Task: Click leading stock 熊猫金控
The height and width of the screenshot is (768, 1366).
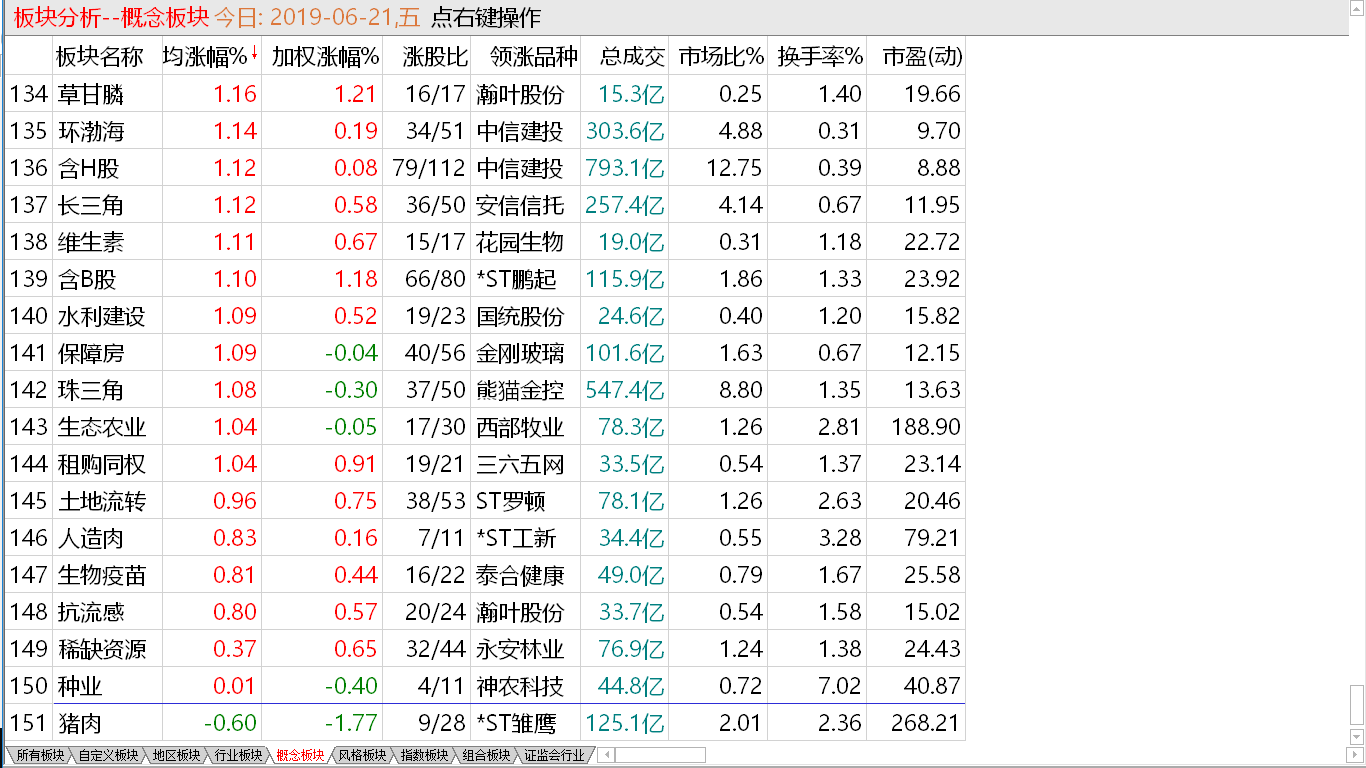Action: 520,390
